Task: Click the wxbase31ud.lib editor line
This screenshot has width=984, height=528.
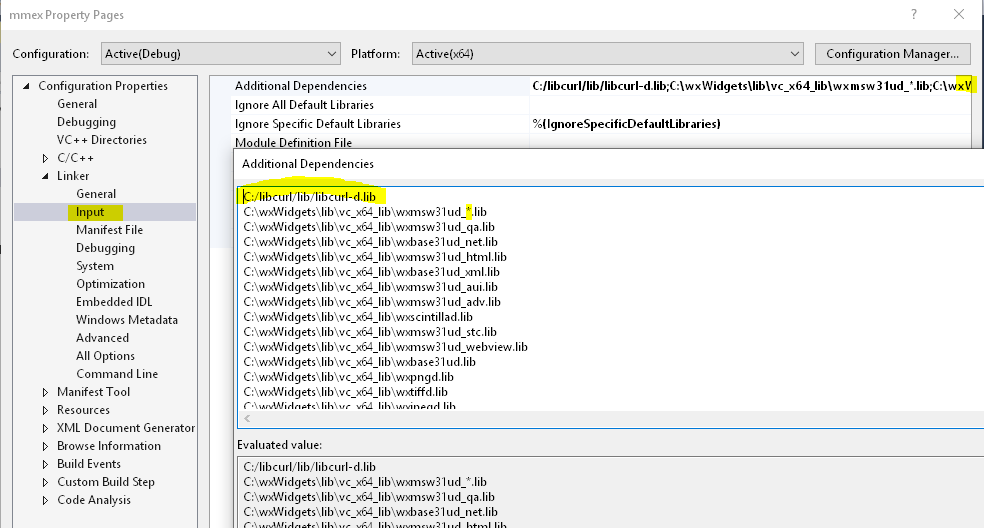Action: [x=360, y=362]
